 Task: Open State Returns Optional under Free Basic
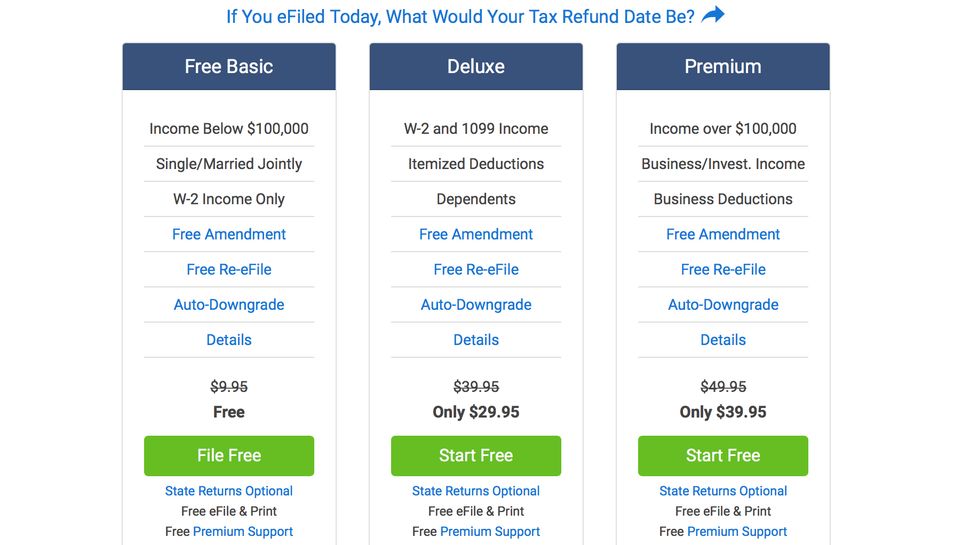[x=229, y=491]
